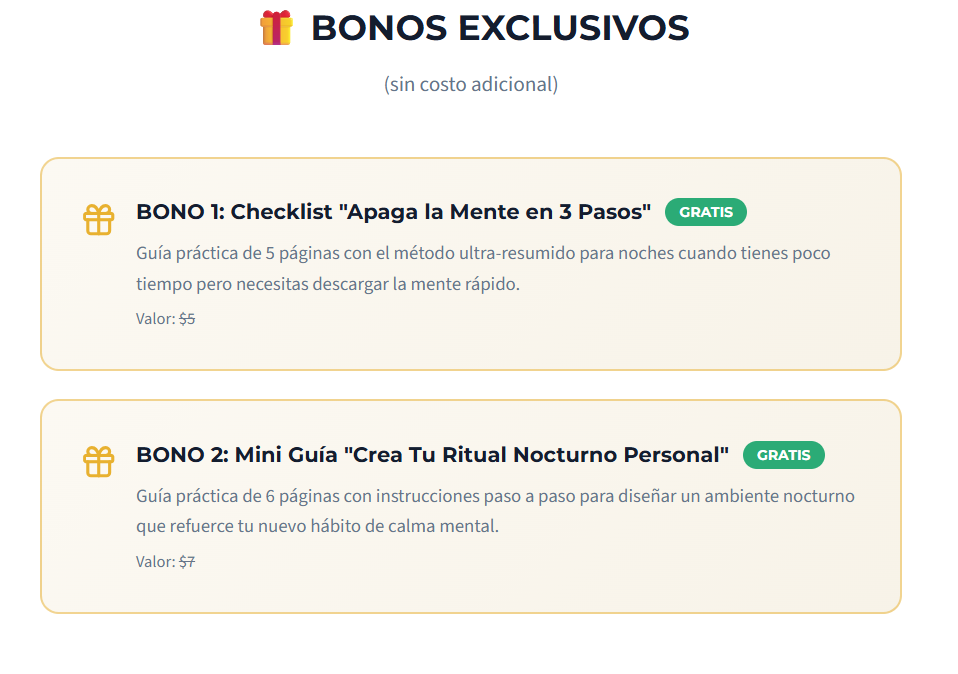This screenshot has height=674, width=958.
Task: Click the "Valor:" label in BONO 2
Action: [155, 562]
